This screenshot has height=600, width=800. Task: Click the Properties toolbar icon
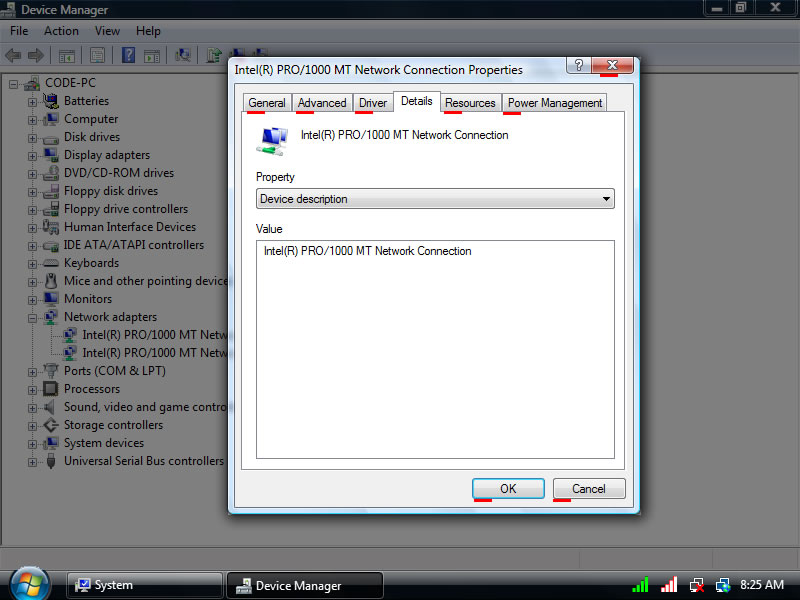click(x=98, y=55)
